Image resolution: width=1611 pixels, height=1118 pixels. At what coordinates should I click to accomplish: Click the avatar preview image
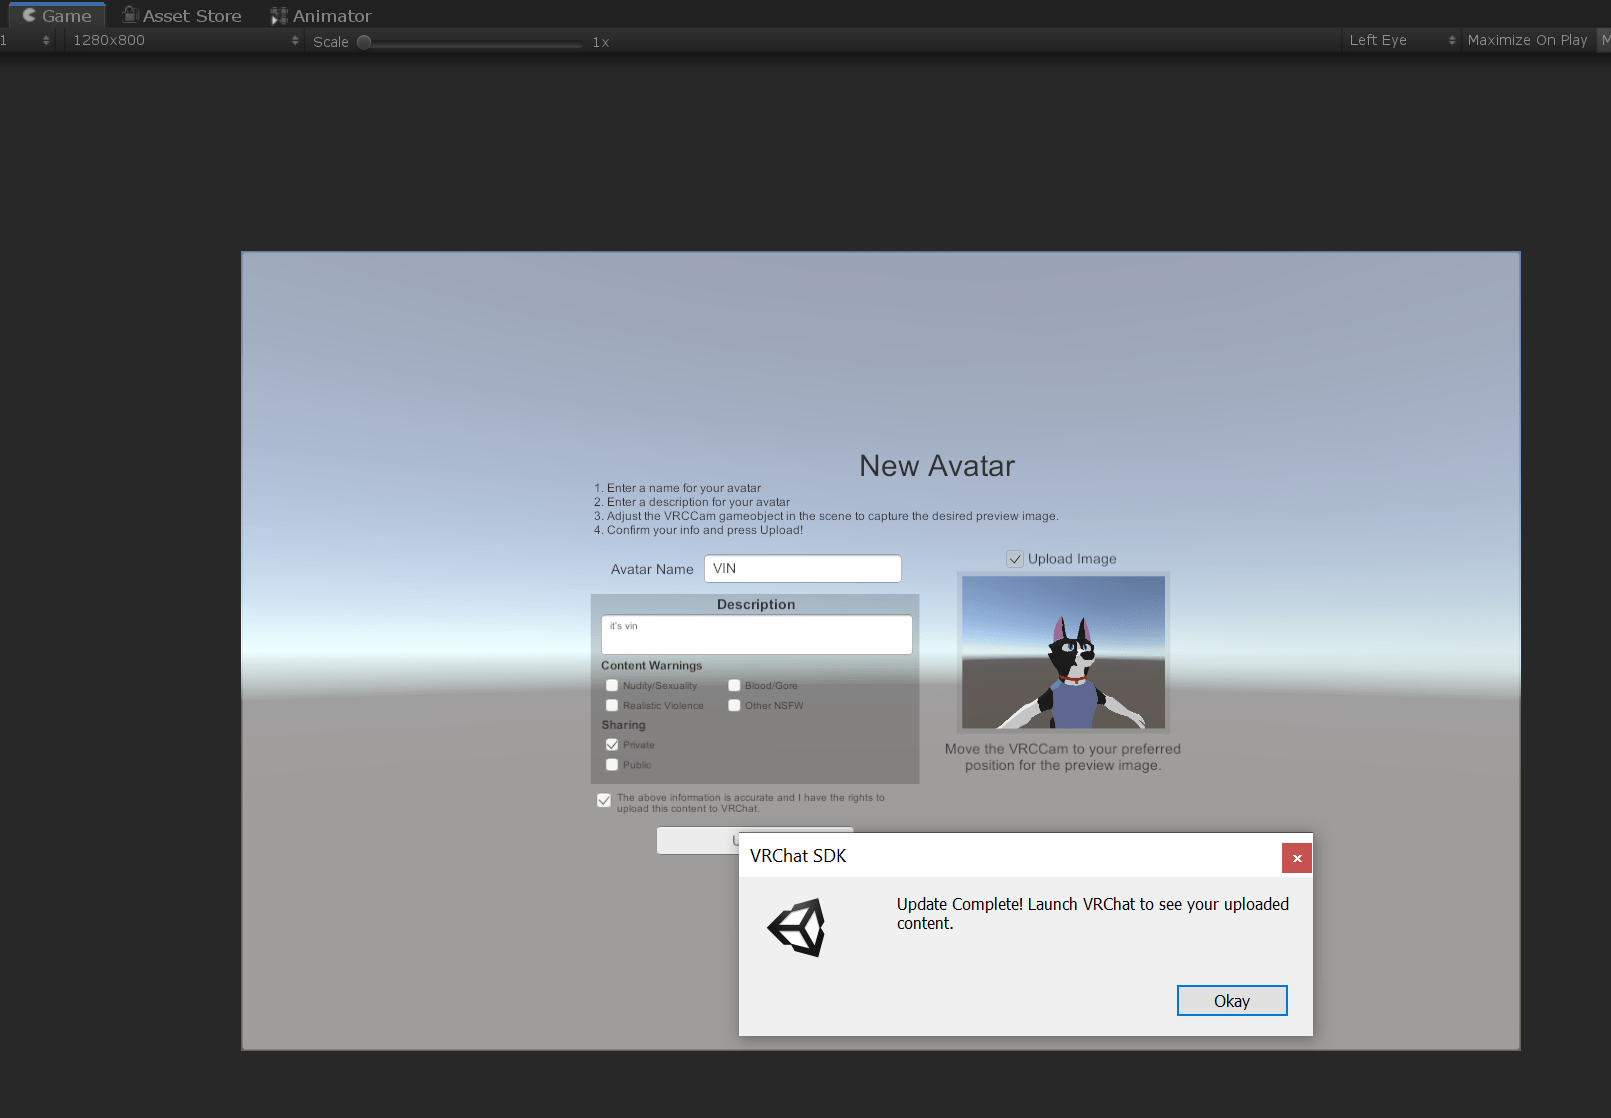coord(1063,652)
